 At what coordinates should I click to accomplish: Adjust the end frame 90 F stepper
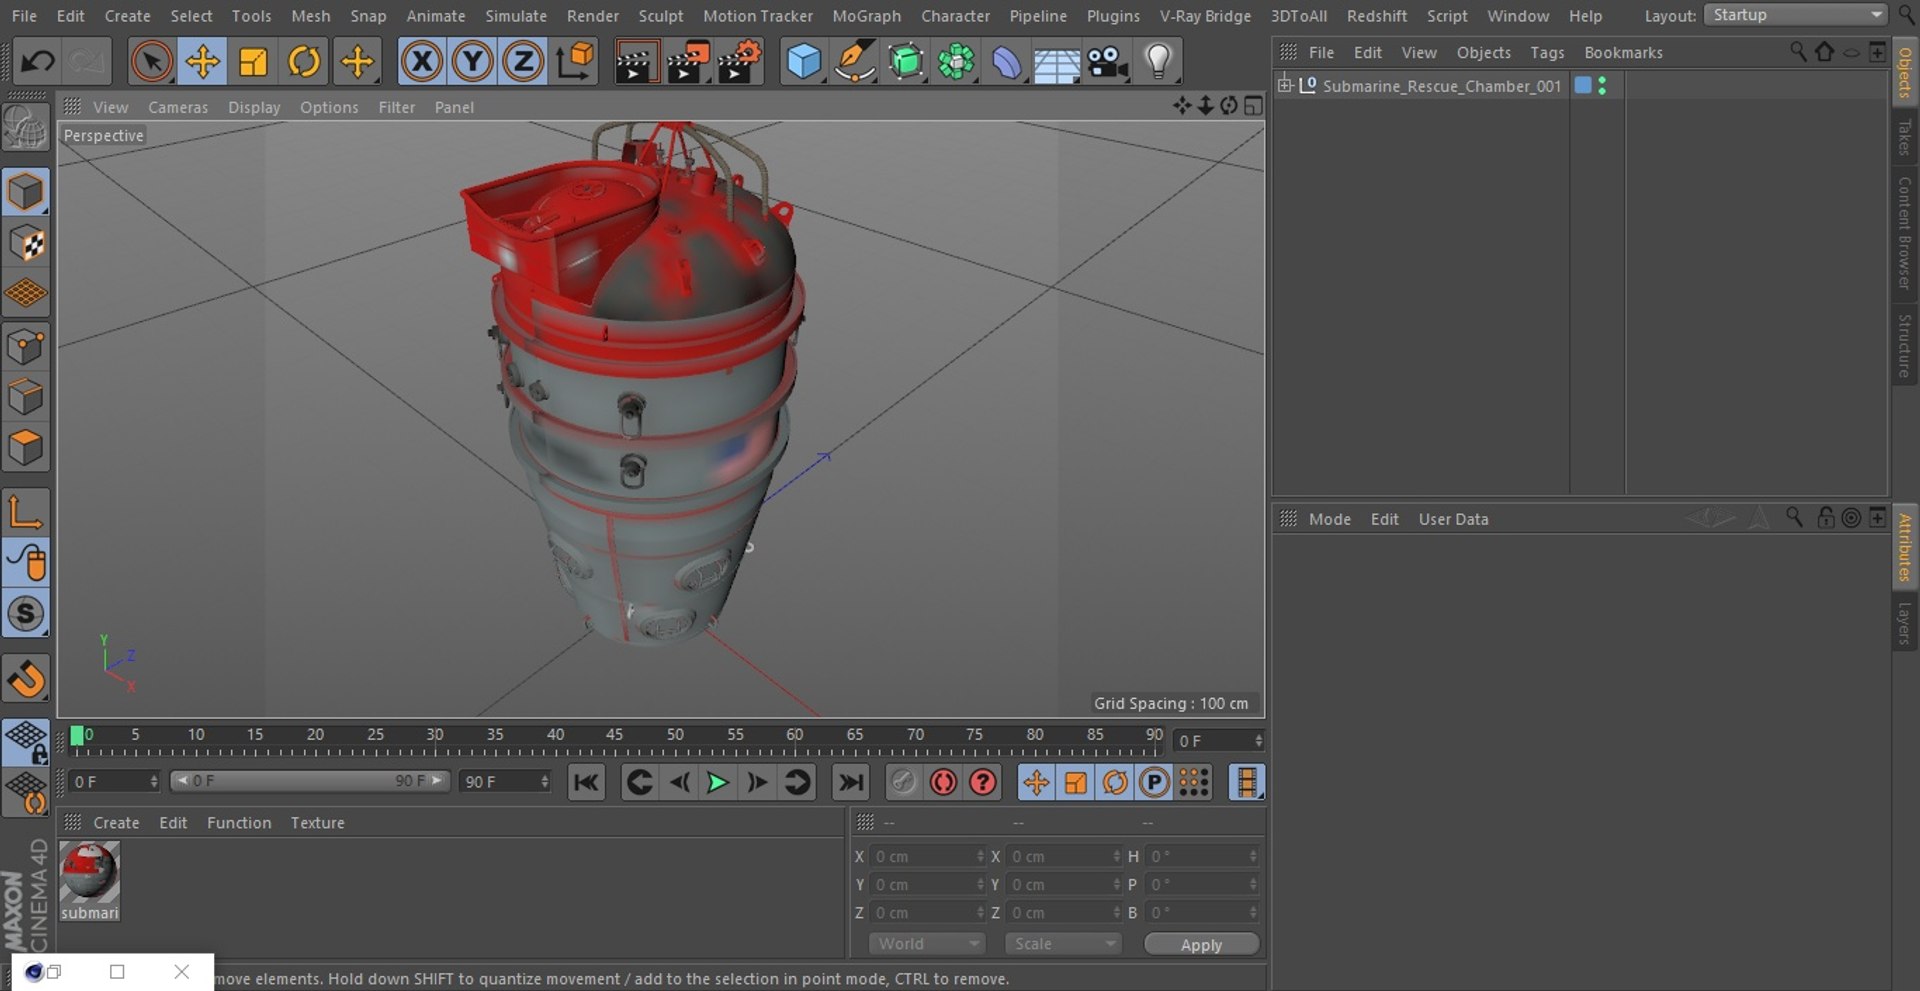click(545, 782)
